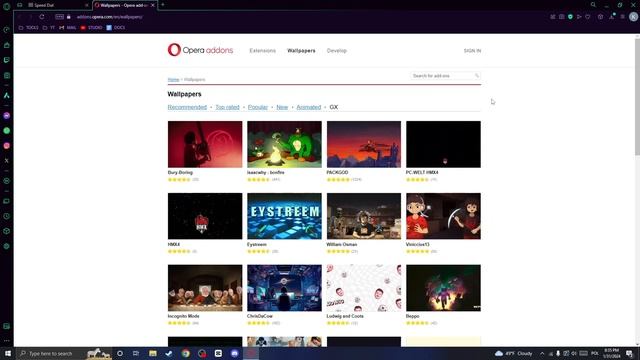Filter wallpapers by Popular

(x=258, y=107)
